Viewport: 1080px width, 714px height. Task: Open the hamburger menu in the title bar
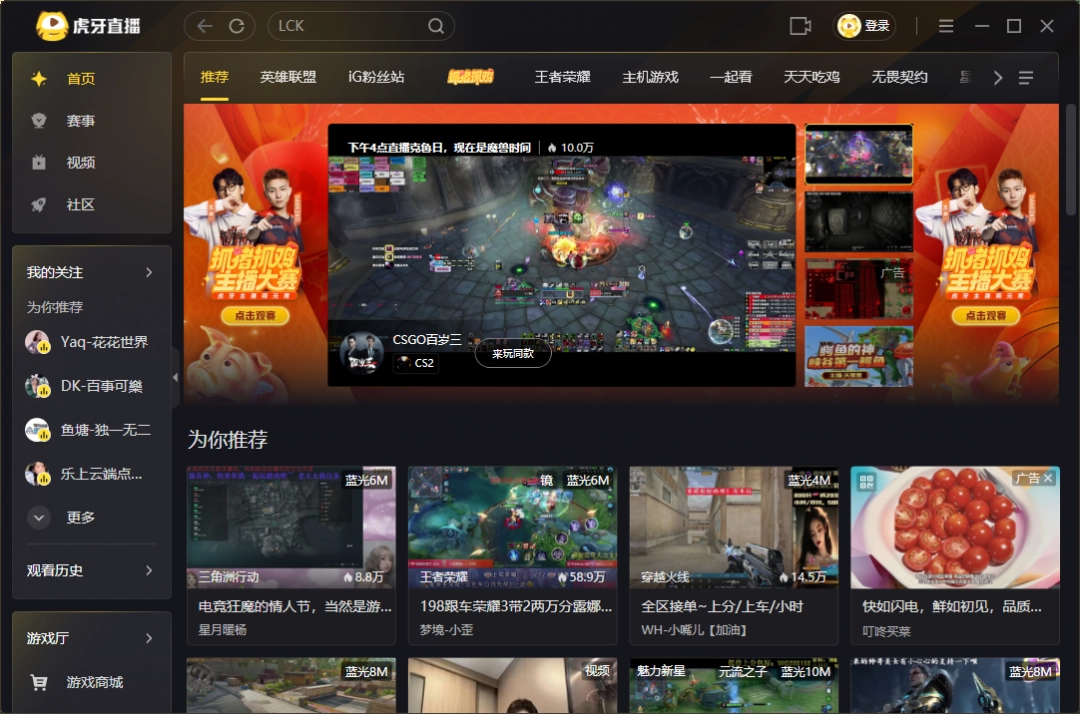945,26
